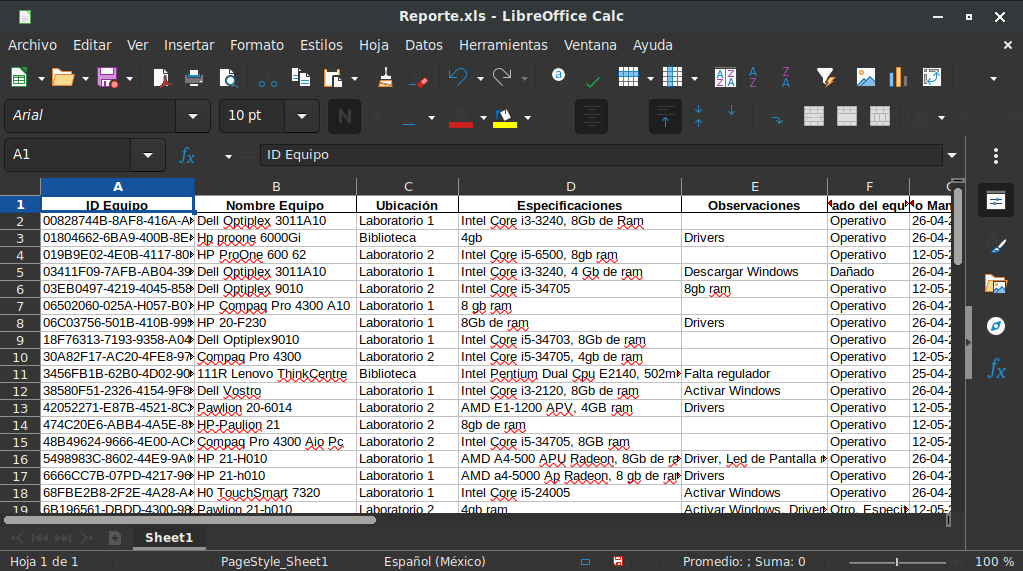Image resolution: width=1023 pixels, height=571 pixels.
Task: Click the AutoFilter funnel icon
Action: 826,78
